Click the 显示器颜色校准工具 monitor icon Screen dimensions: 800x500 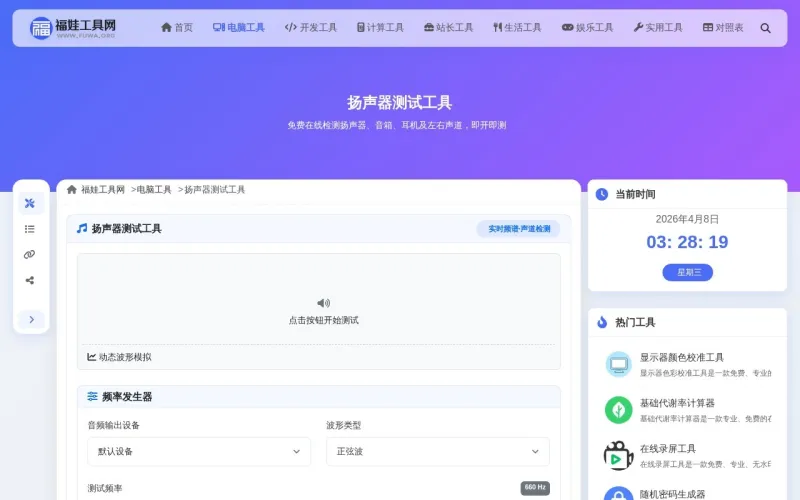click(618, 364)
